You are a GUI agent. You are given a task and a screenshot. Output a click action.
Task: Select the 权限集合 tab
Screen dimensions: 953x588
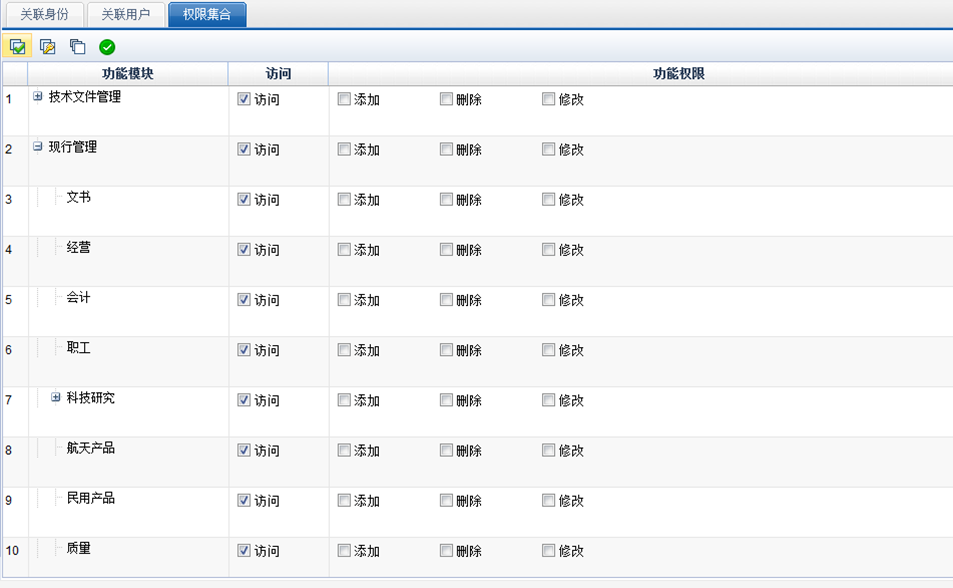[207, 14]
